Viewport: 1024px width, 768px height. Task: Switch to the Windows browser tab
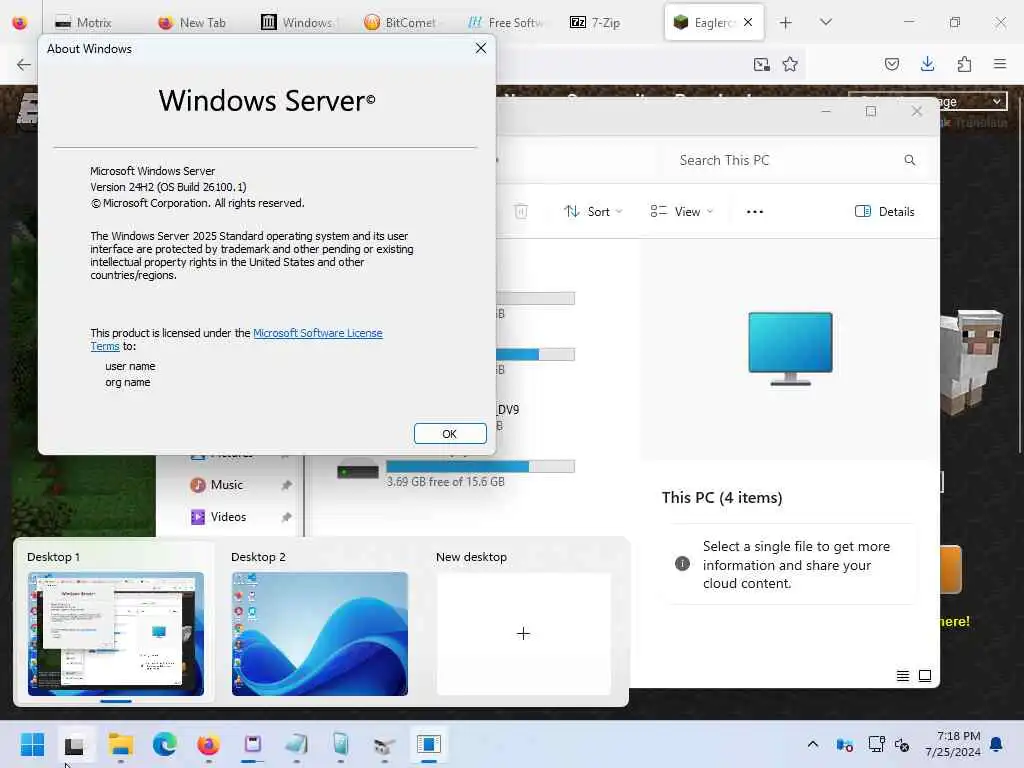pos(297,22)
